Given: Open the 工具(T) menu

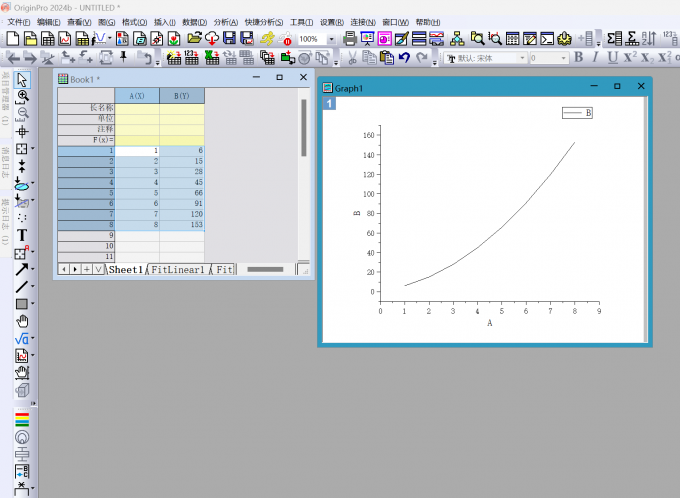Looking at the screenshot, I should (301, 22).
